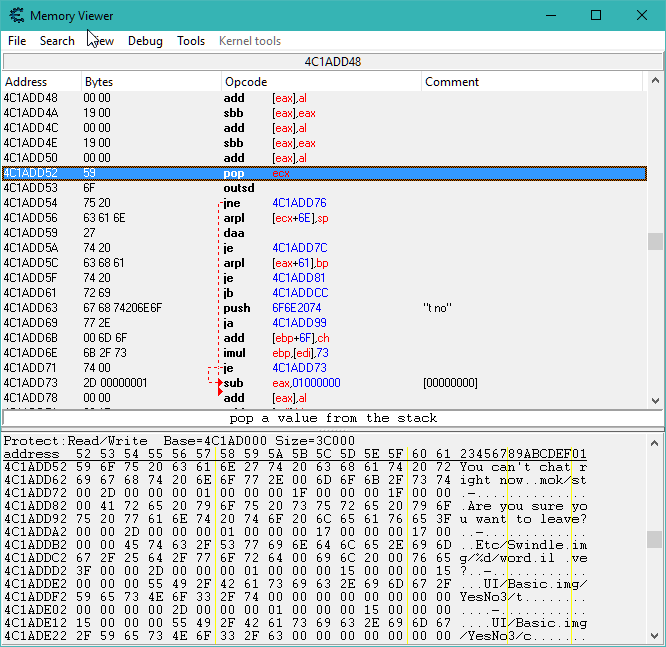Viewport: 666px width, 647px height.
Task: Select the sub eax,01000000 row
Action: point(325,383)
